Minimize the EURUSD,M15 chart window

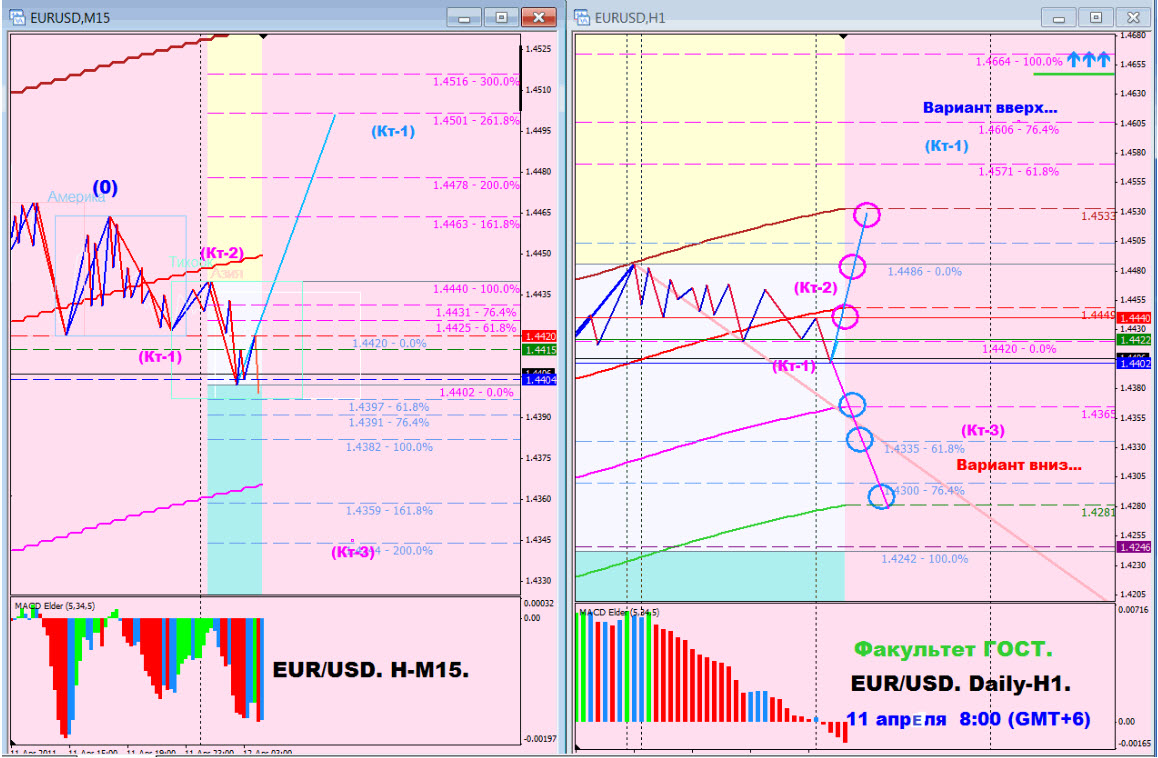(x=464, y=18)
